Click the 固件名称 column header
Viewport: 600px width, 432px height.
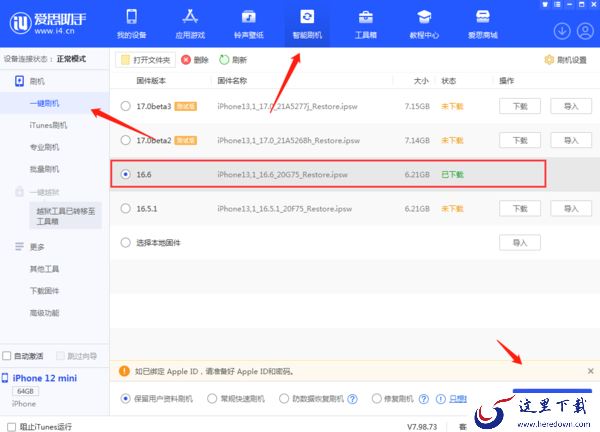pos(232,81)
